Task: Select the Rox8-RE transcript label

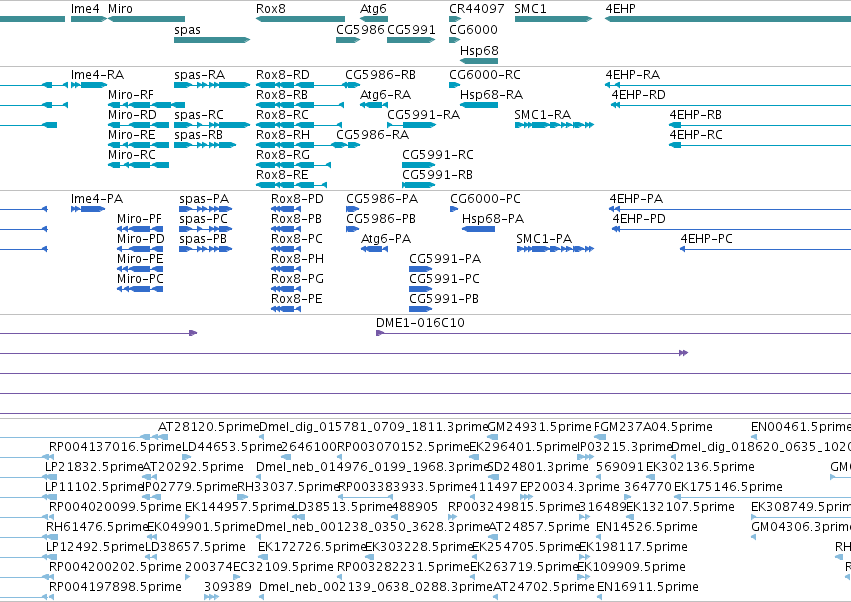Action: [282, 175]
